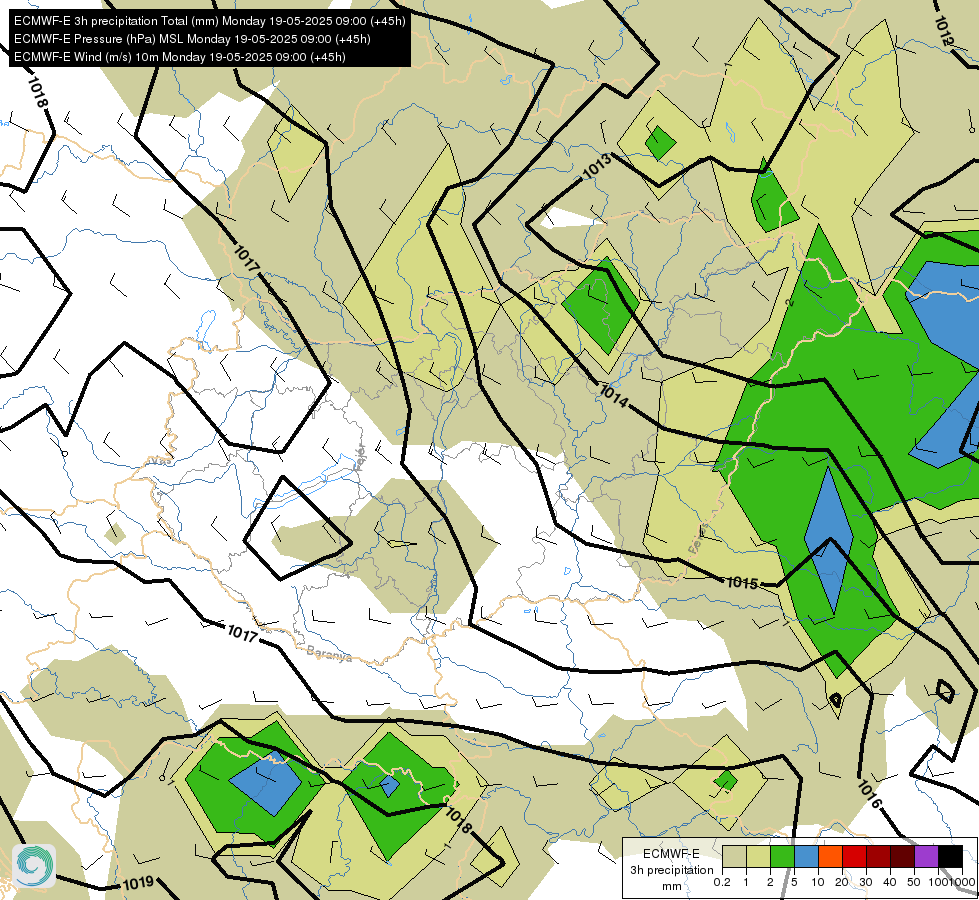Click the 0.2 legend scale value
The height and width of the screenshot is (900, 979).
[722, 882]
